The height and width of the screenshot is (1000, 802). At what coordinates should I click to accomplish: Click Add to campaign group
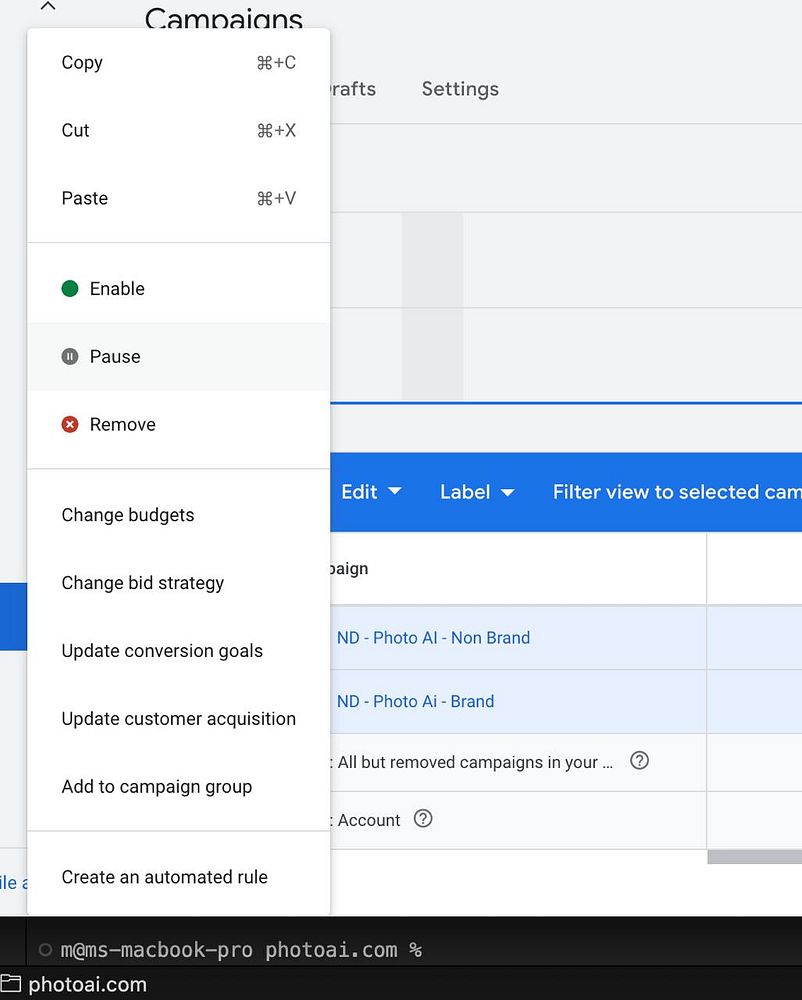157,788
